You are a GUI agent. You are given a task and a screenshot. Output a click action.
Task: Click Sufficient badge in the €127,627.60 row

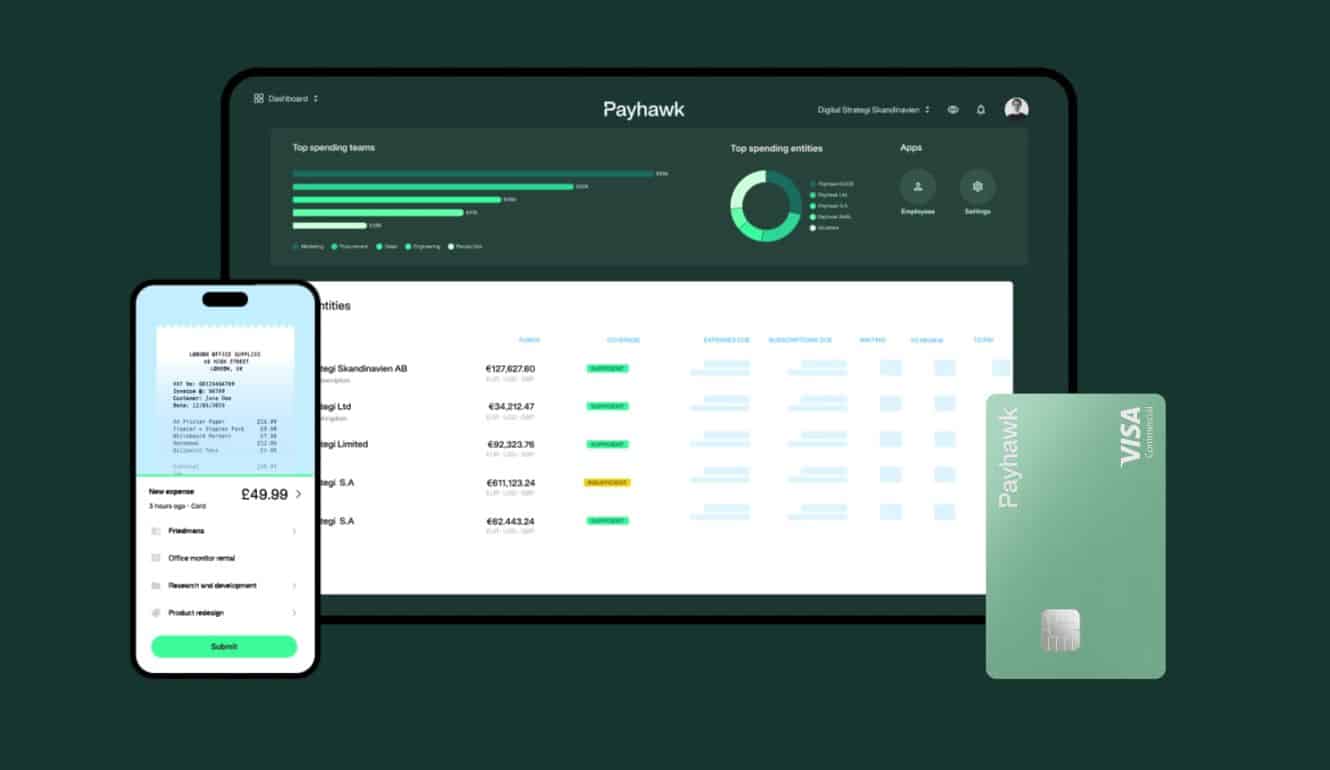point(607,369)
